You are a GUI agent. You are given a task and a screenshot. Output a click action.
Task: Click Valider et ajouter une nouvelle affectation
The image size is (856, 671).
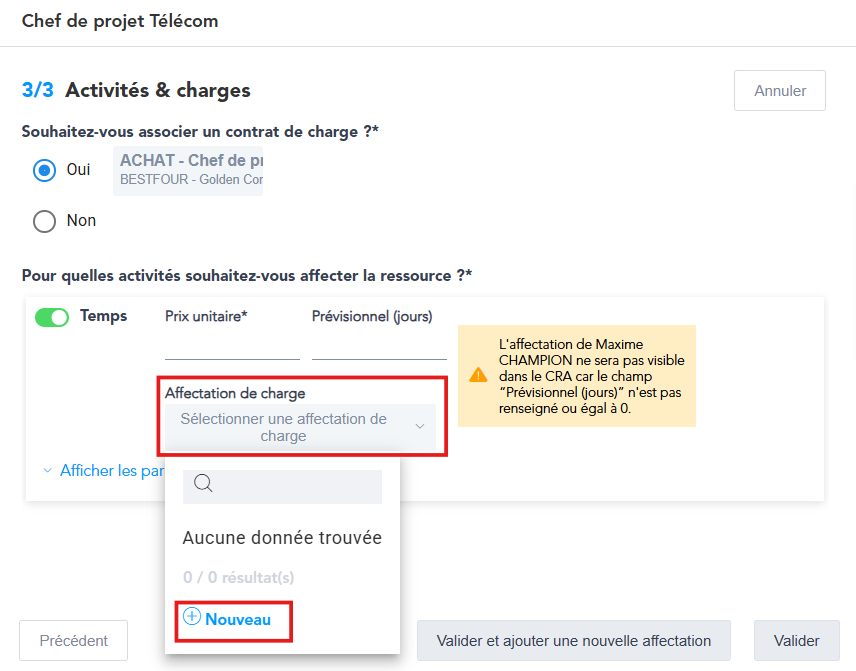(x=574, y=640)
